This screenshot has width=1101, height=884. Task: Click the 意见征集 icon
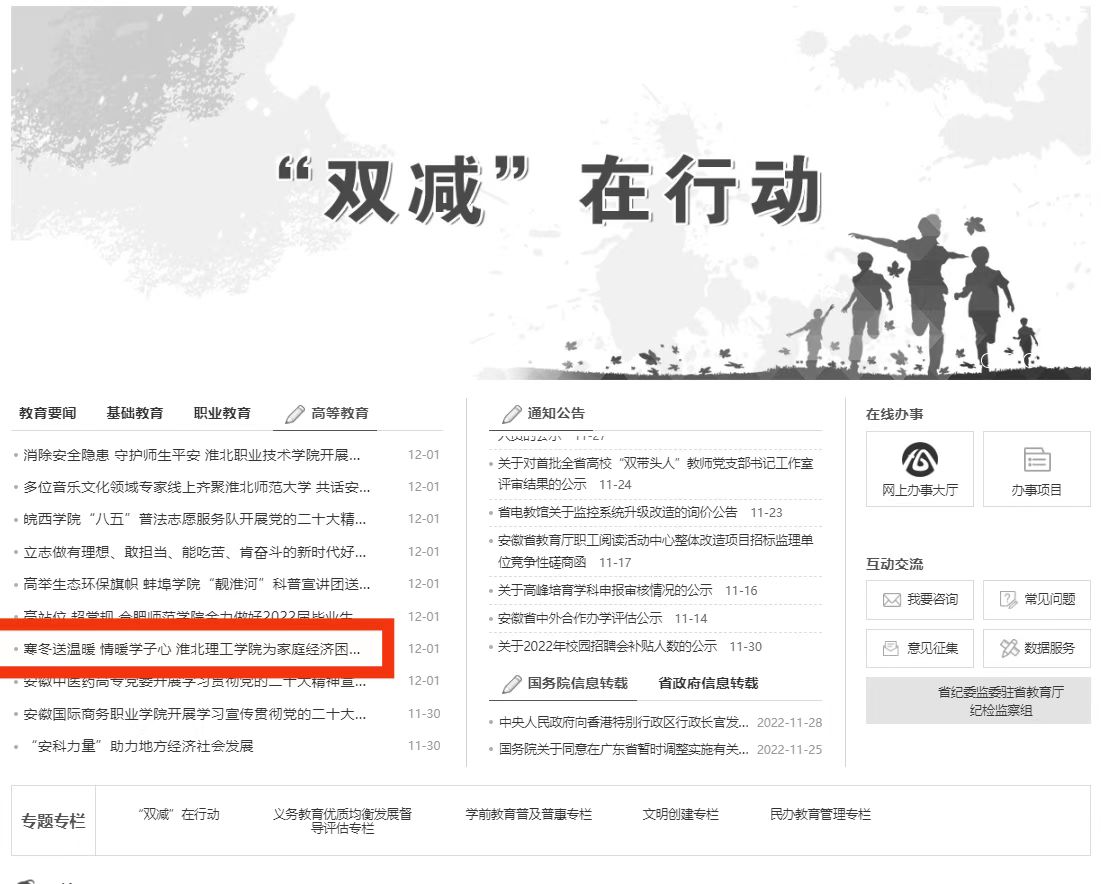891,649
